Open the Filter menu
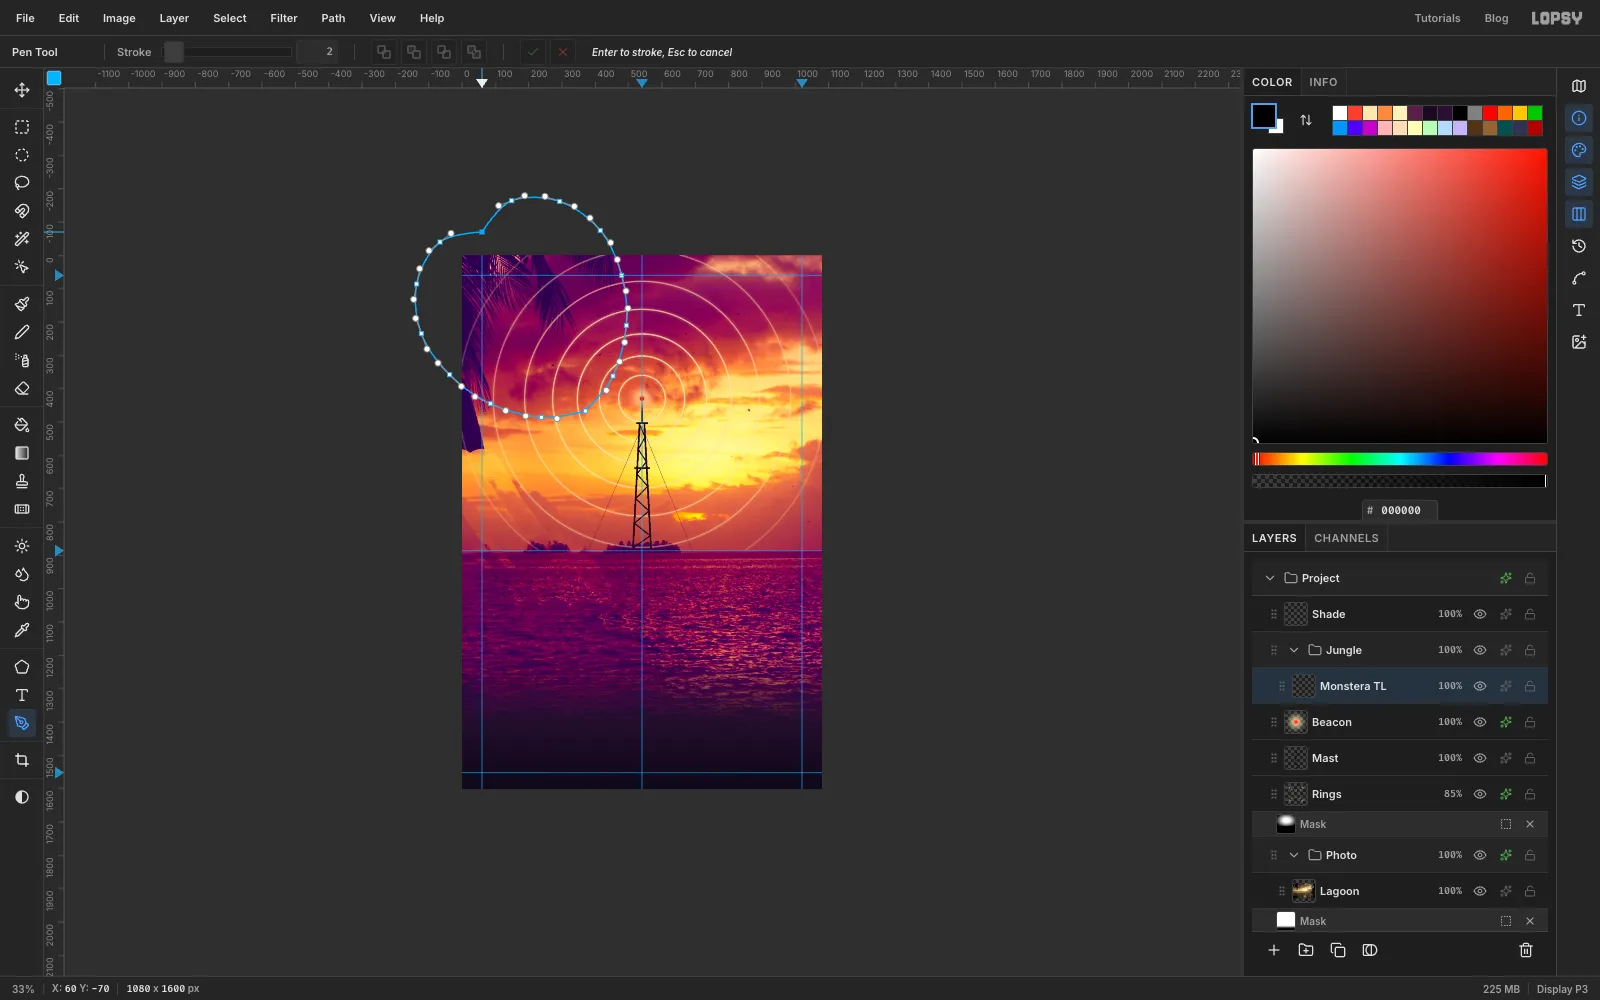 coord(284,18)
